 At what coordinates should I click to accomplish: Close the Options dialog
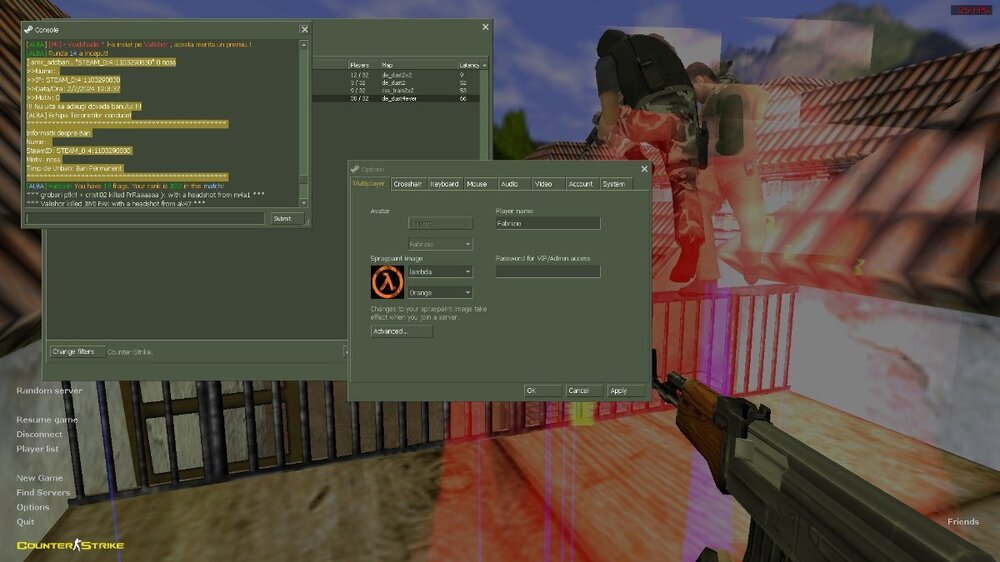click(x=643, y=169)
